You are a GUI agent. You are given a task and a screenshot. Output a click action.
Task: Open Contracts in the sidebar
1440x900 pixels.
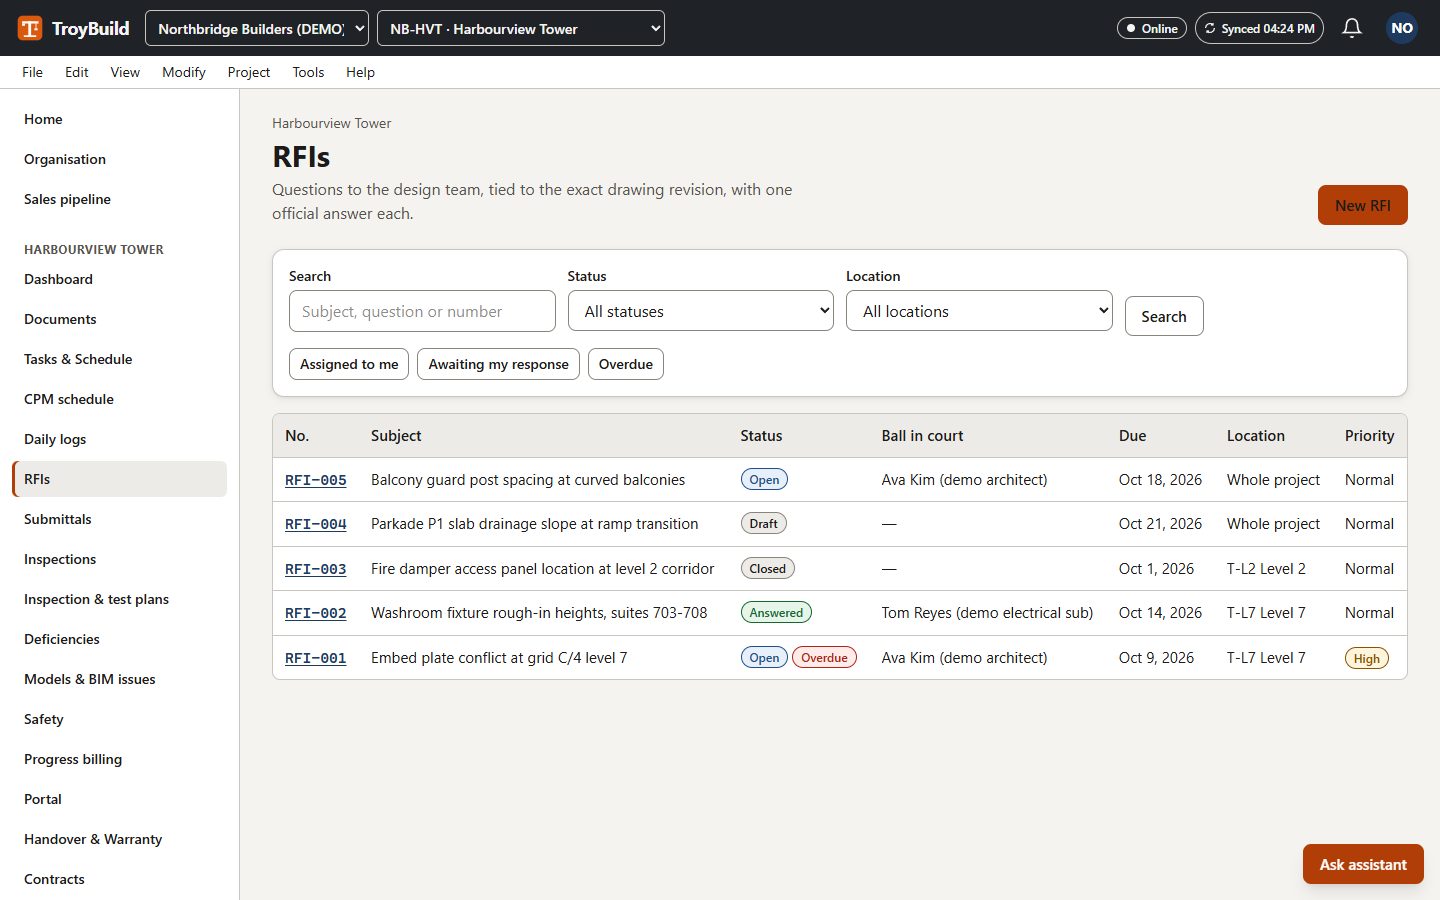coord(120,879)
